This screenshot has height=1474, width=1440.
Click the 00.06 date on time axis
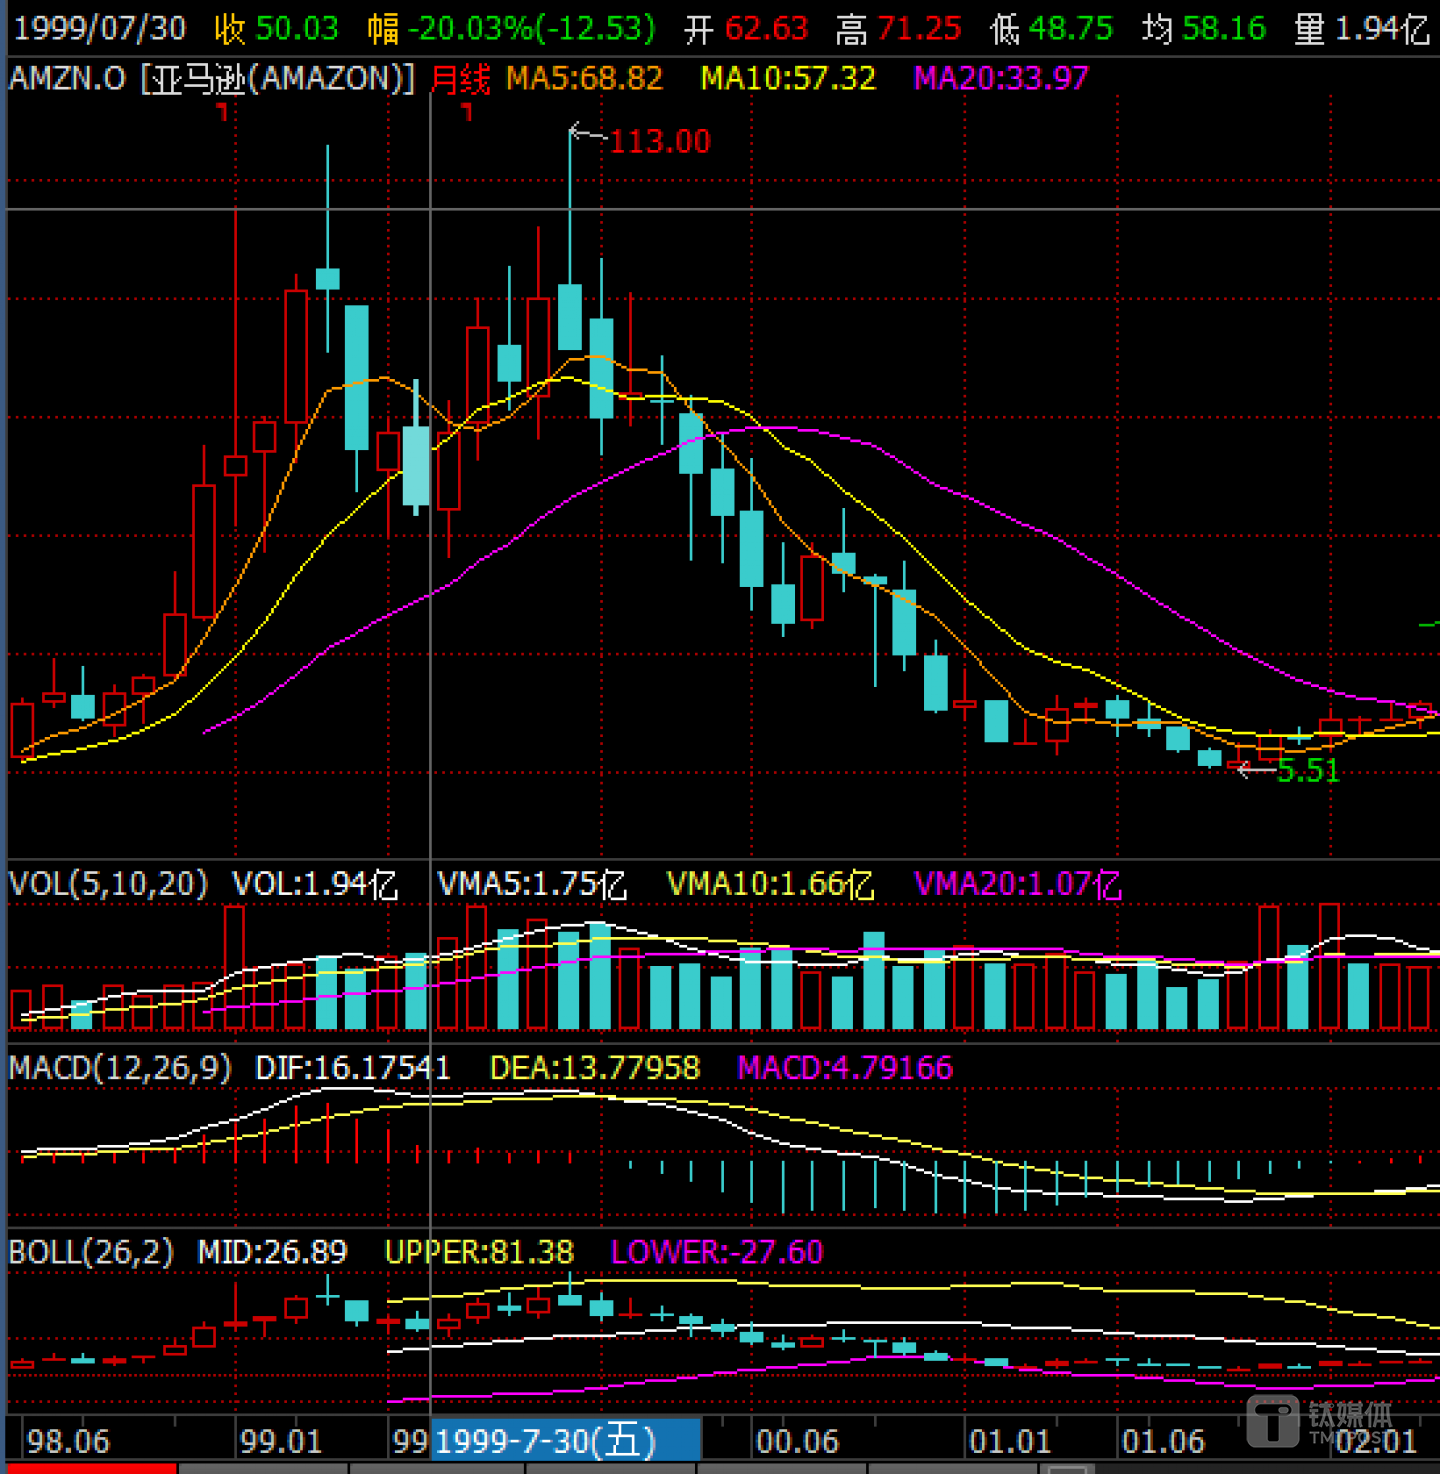797,1441
